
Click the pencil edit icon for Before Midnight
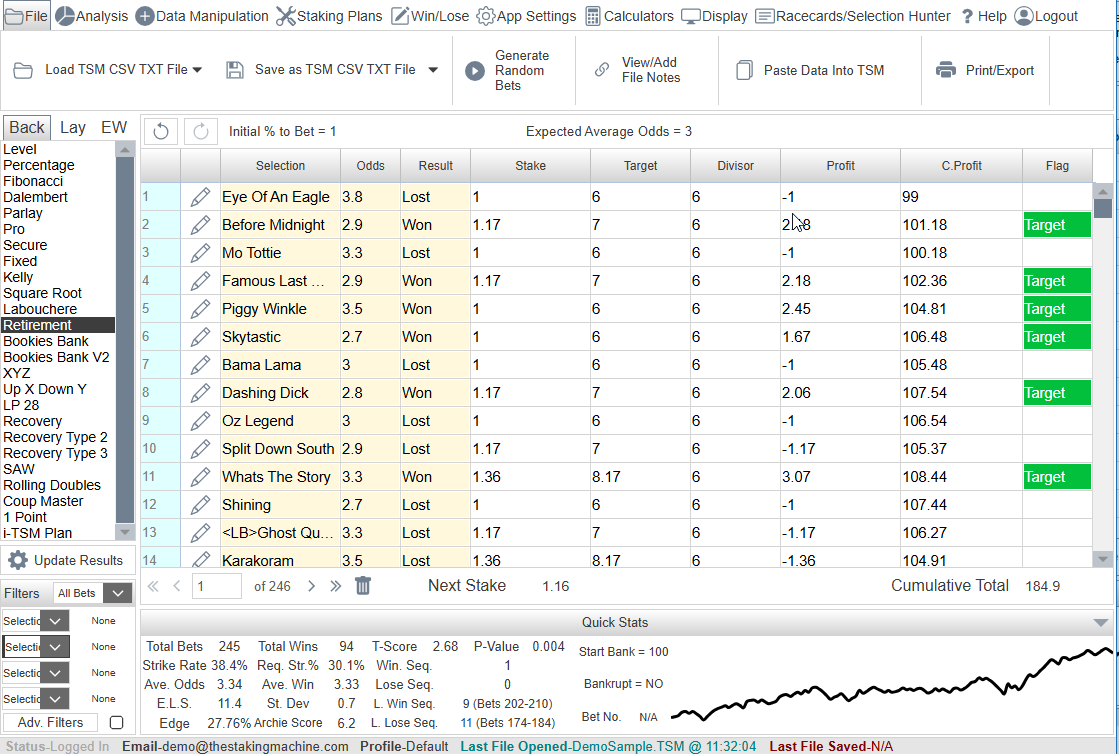pyautogui.click(x=200, y=225)
